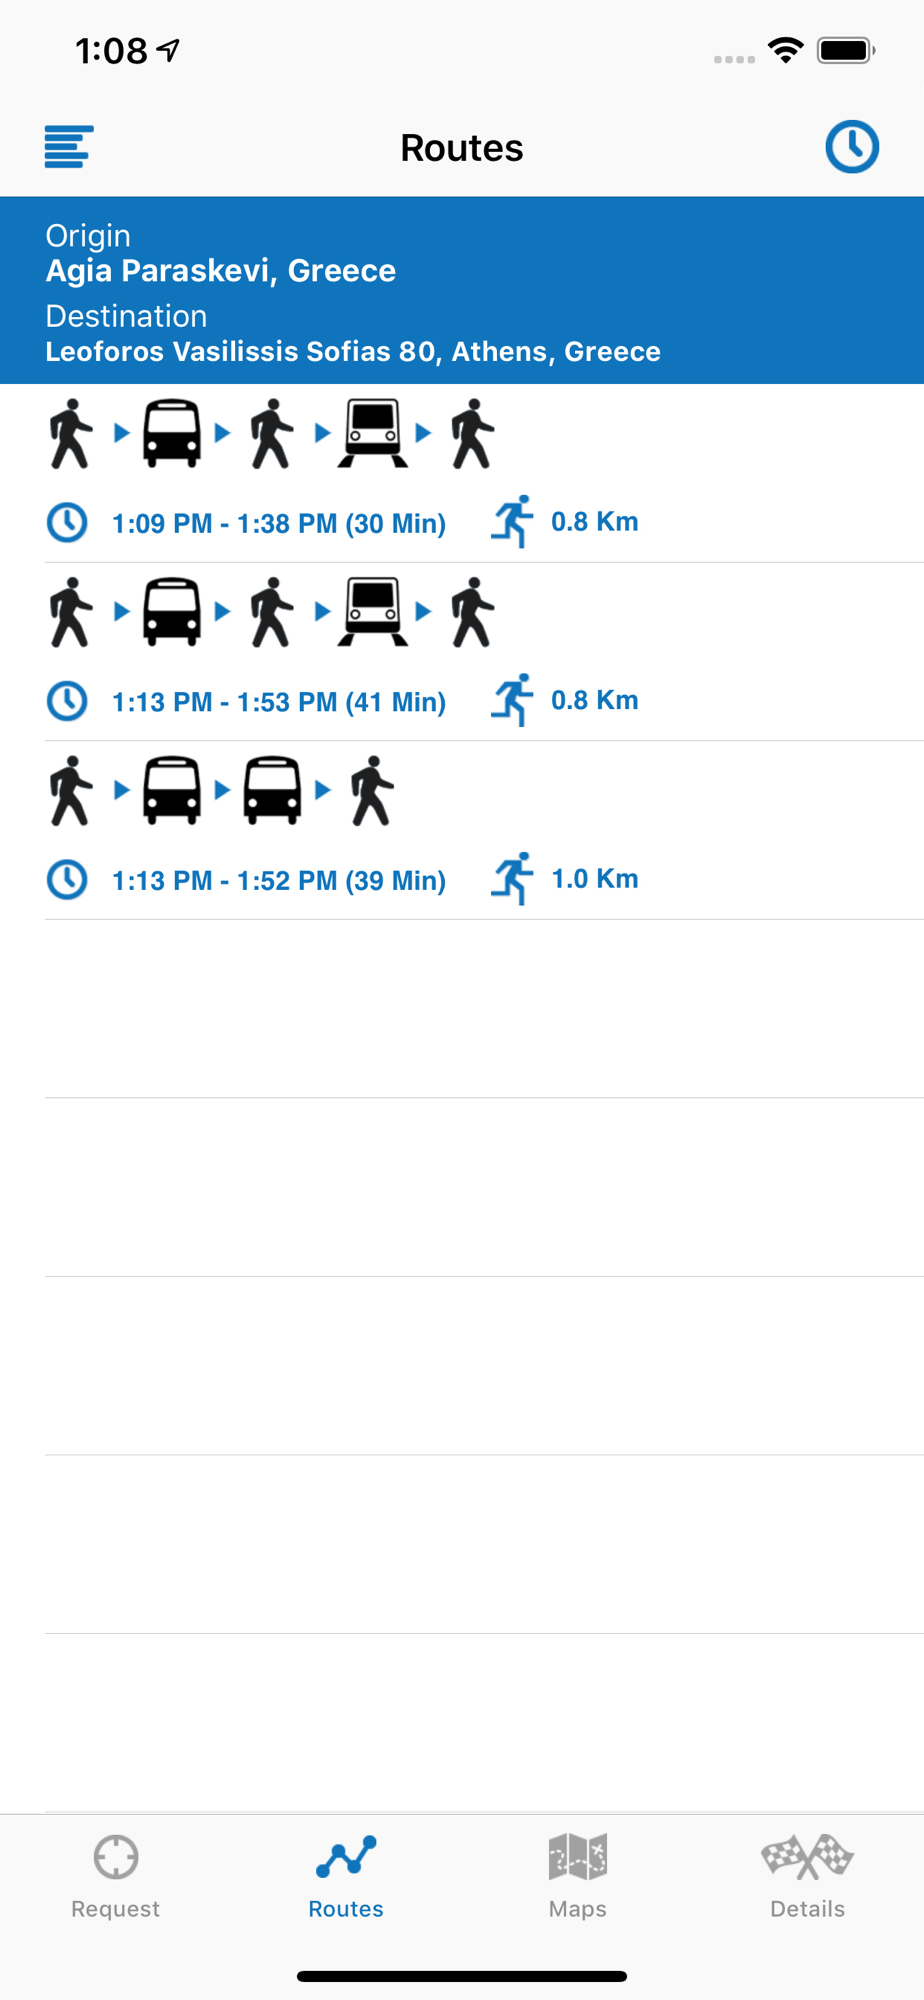Tap the train icon in second route
Image resolution: width=924 pixels, height=2000 pixels.
373,611
